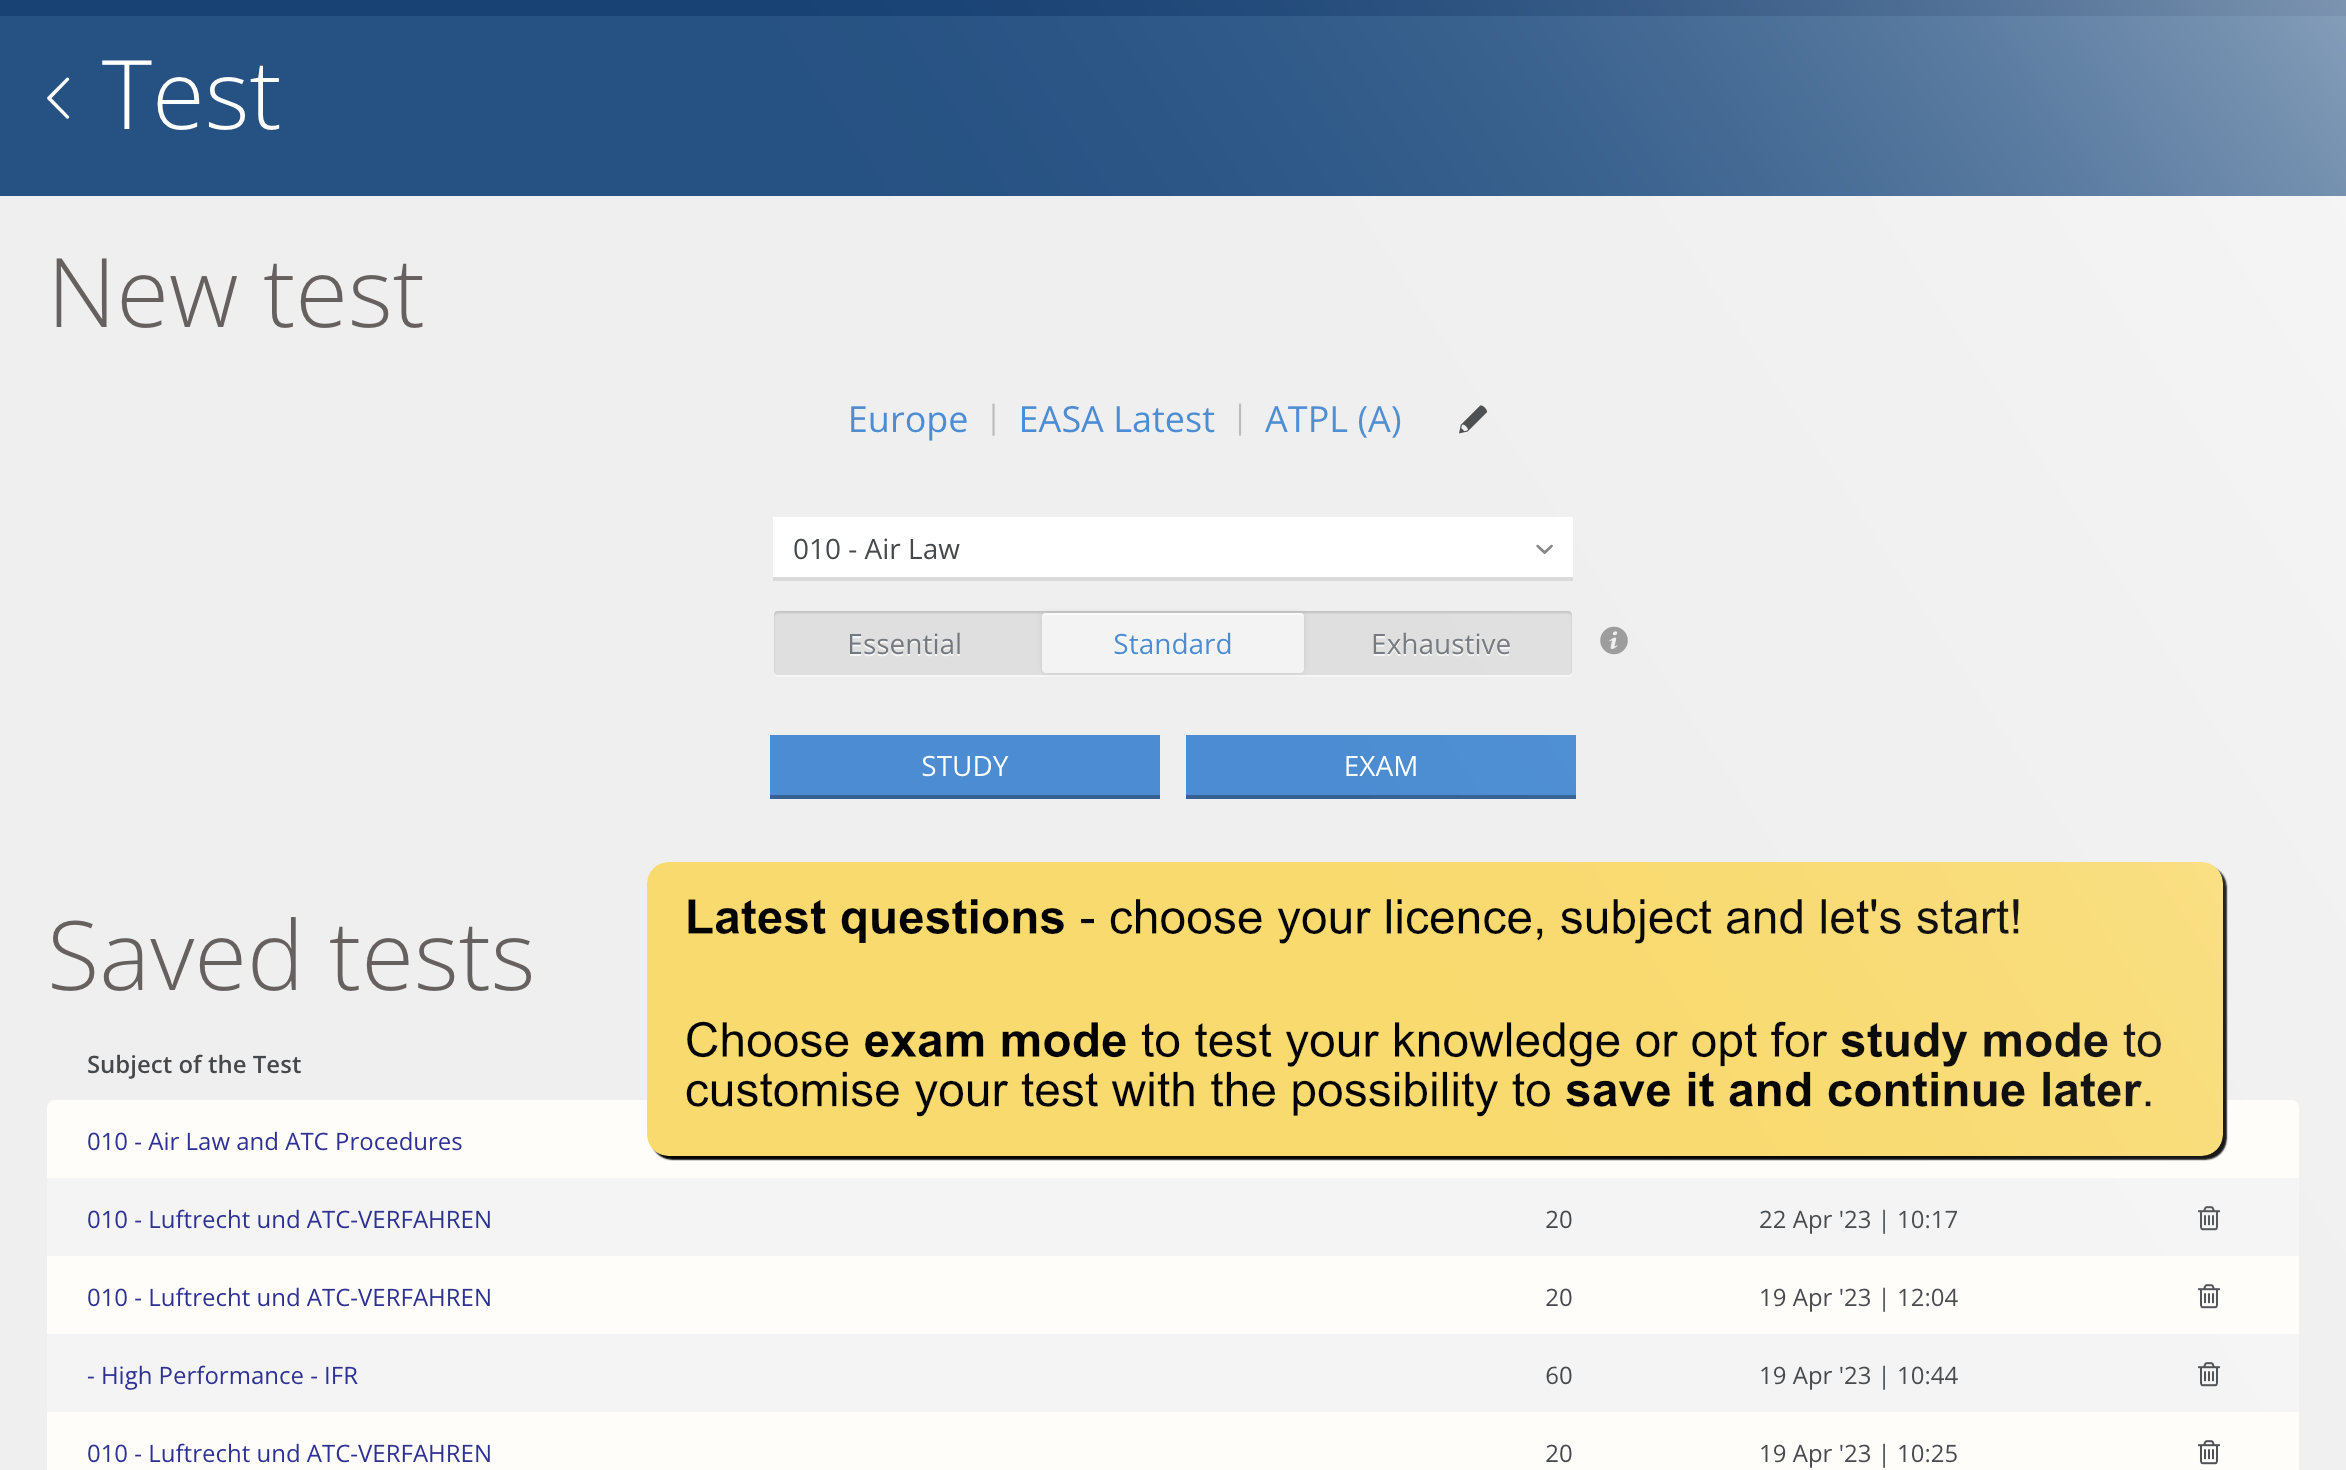
Task: Select Standard question mode
Action: (1171, 643)
